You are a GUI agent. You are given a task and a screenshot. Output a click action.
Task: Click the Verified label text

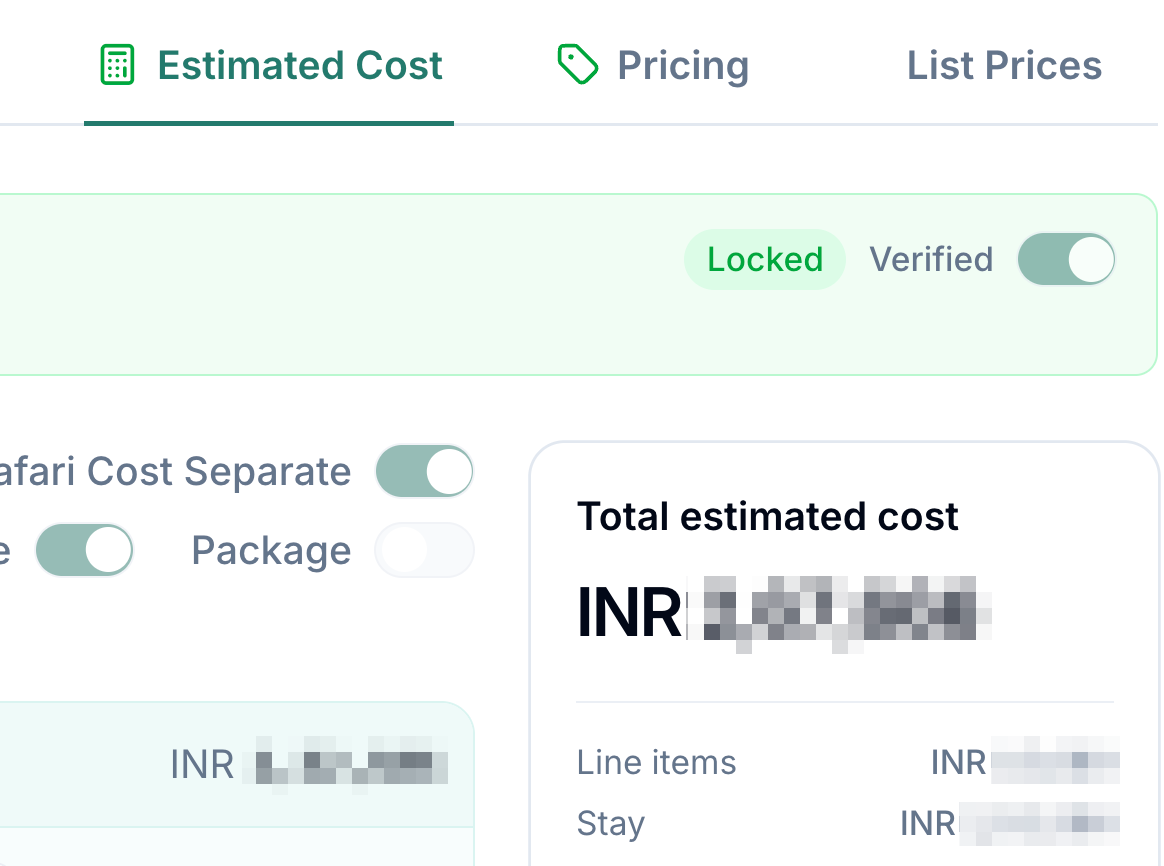[x=931, y=260]
